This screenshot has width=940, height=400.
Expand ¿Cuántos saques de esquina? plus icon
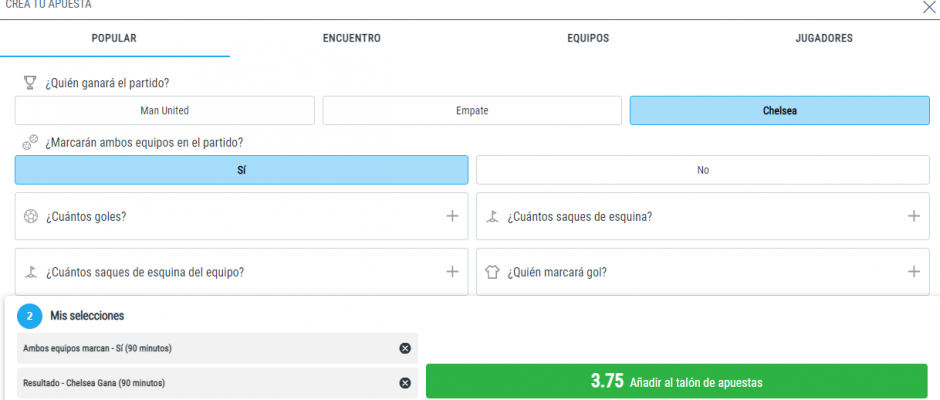pos(913,216)
